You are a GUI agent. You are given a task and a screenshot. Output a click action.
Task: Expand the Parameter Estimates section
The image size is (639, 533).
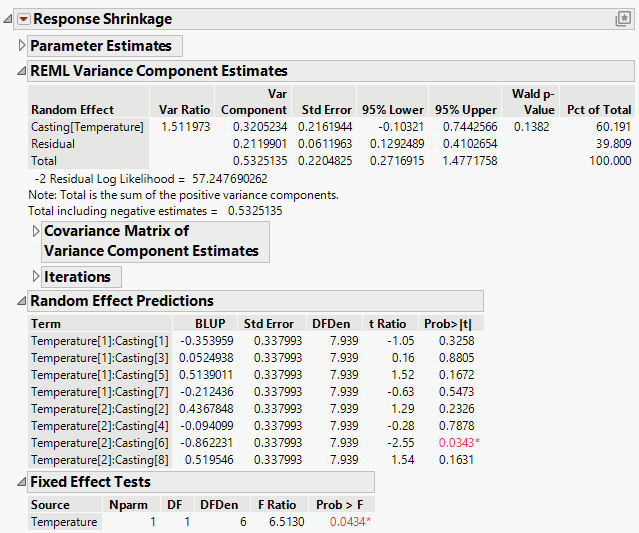pos(22,46)
